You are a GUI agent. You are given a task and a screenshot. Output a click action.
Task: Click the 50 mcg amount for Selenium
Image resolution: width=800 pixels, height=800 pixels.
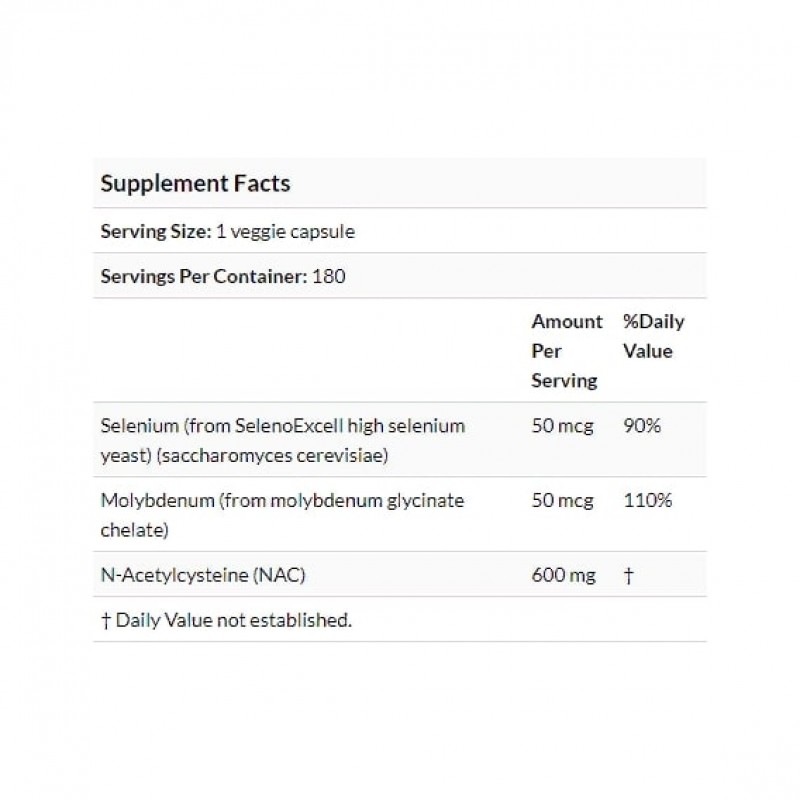[562, 426]
